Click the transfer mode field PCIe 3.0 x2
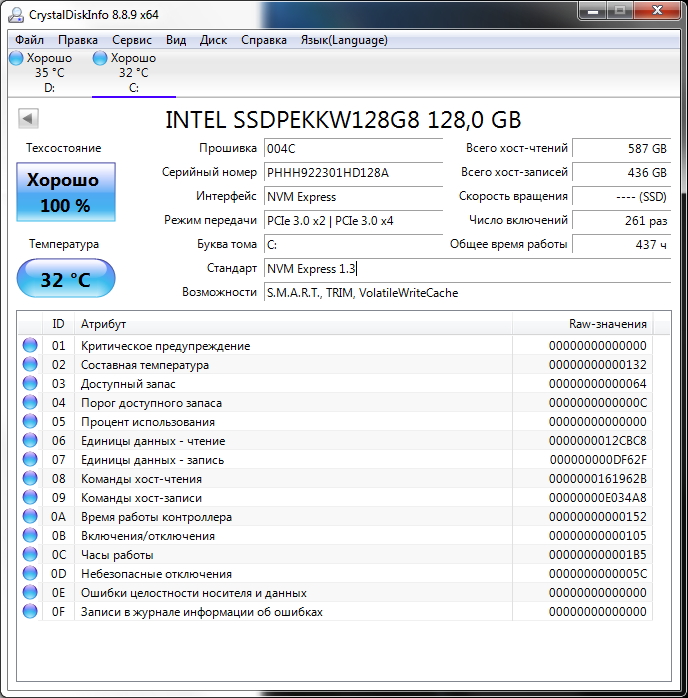The image size is (688, 698). tap(353, 220)
